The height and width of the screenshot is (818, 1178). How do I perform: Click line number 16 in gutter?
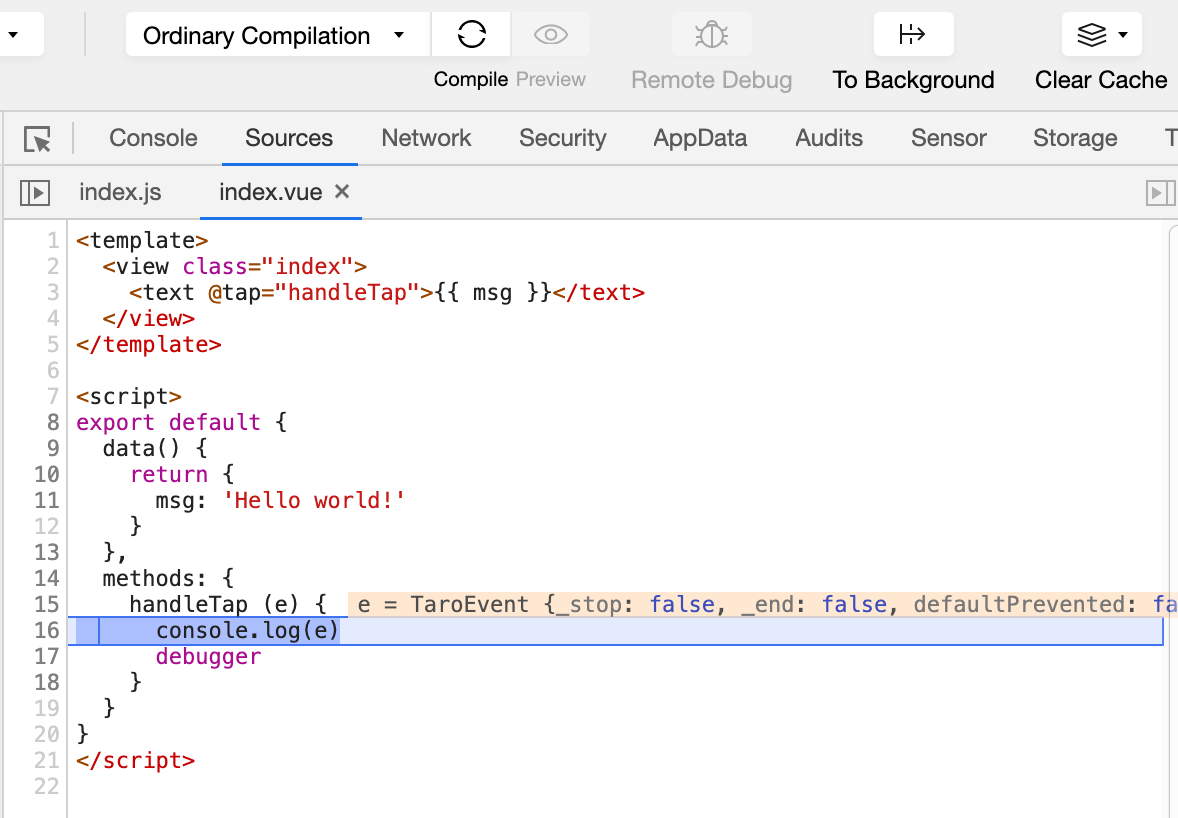[46, 630]
